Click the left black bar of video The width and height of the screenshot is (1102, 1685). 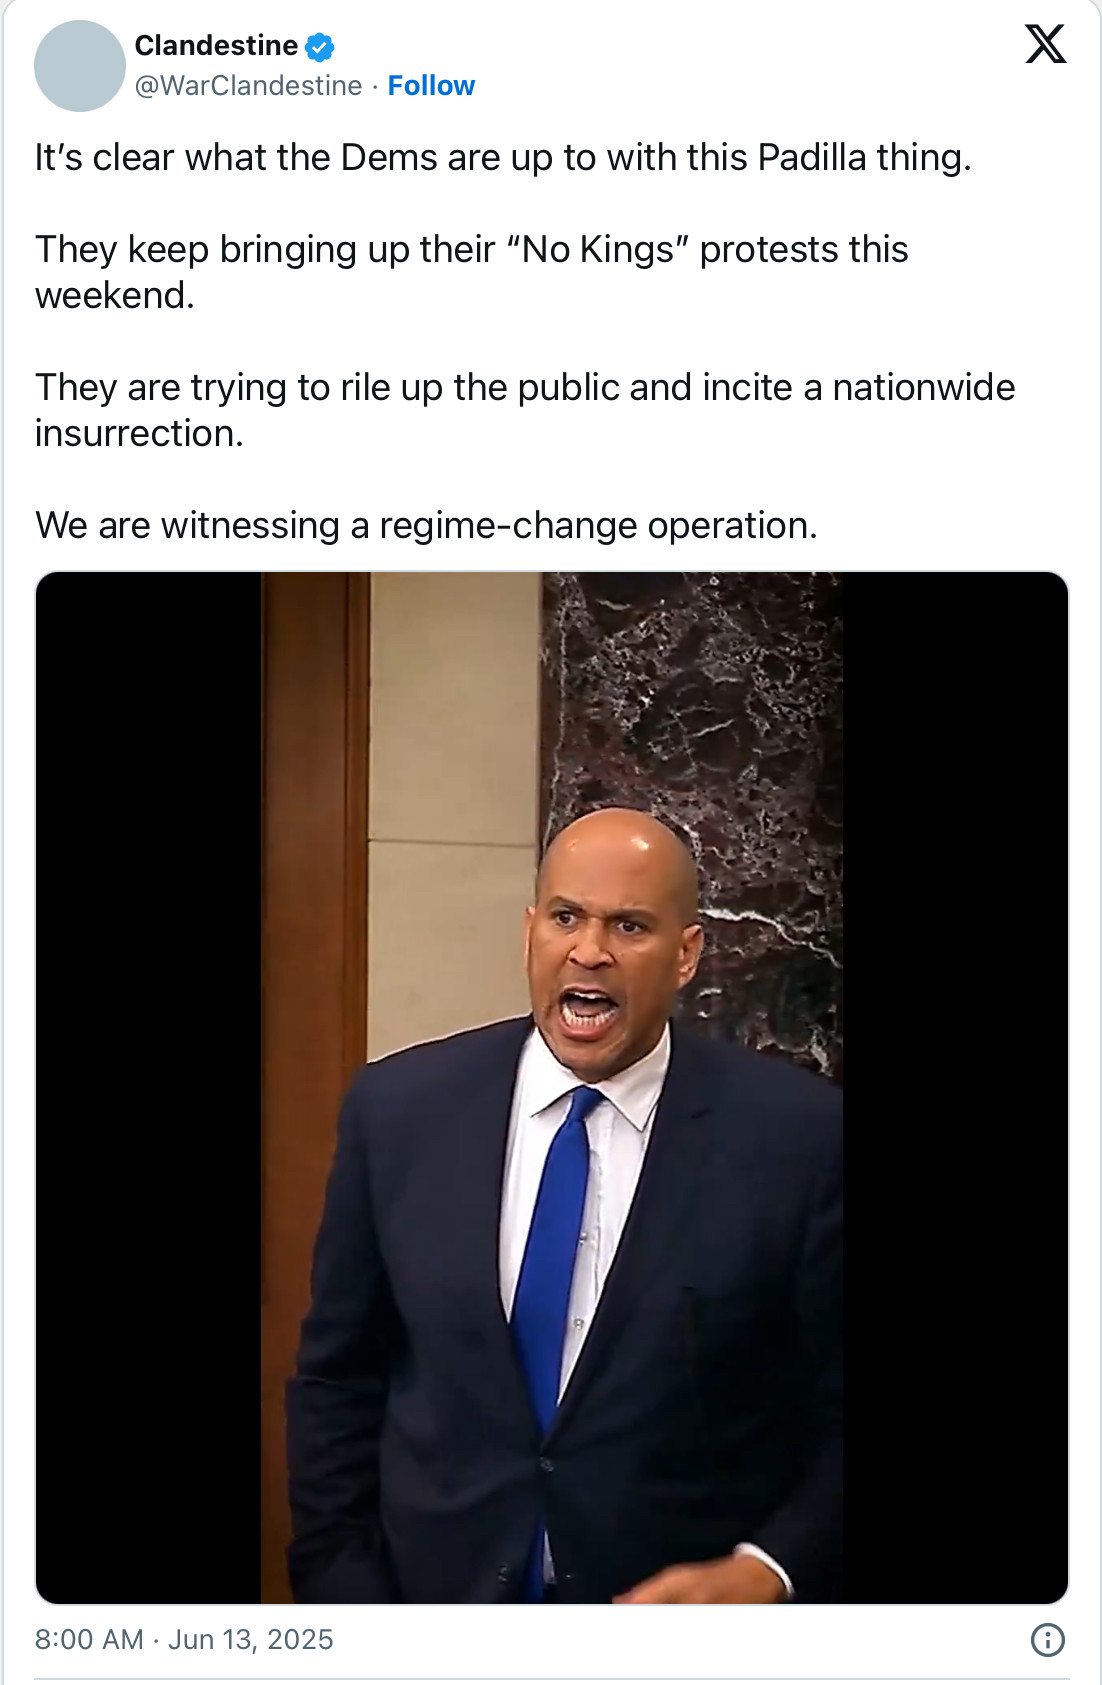148,1088
